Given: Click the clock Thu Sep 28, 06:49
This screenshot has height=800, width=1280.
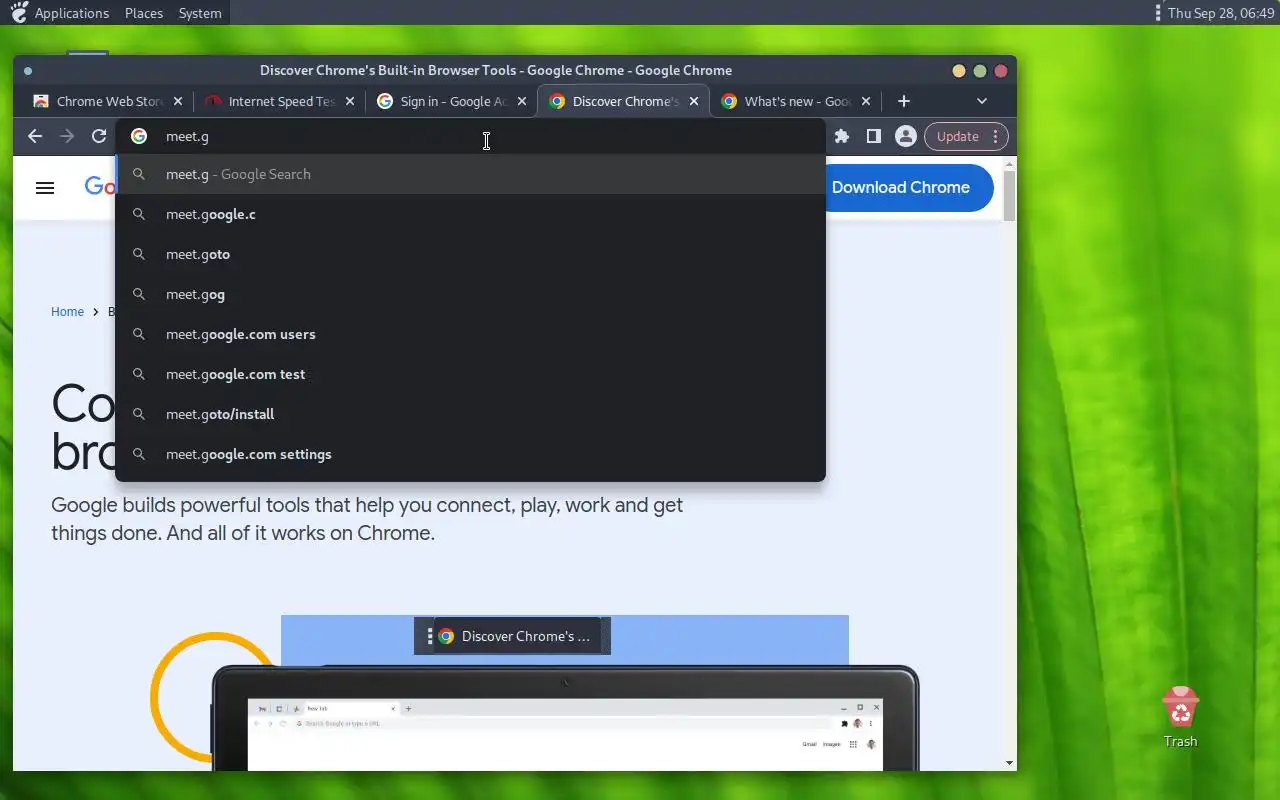Looking at the screenshot, I should click(1221, 13).
